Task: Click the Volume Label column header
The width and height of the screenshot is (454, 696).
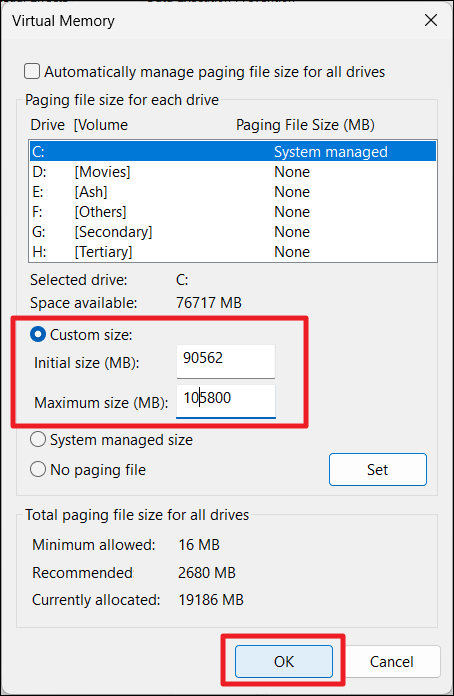Action: click(x=101, y=125)
